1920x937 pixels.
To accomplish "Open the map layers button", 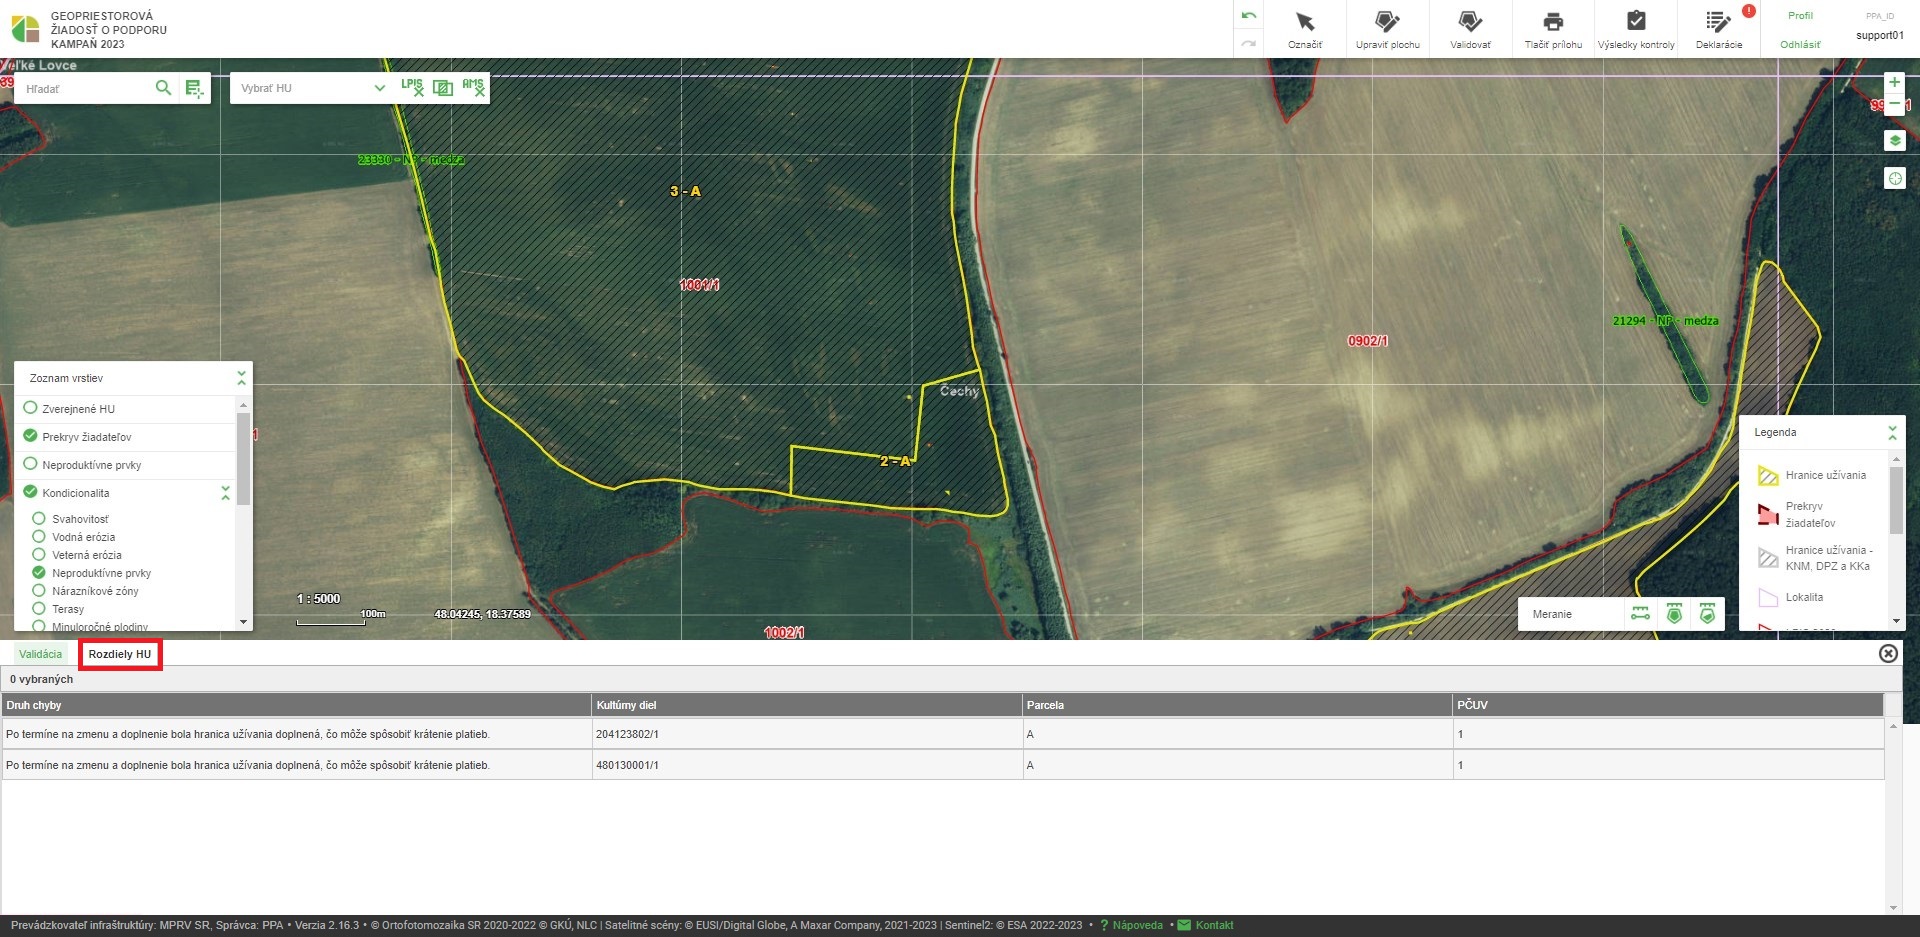I will coord(1894,140).
